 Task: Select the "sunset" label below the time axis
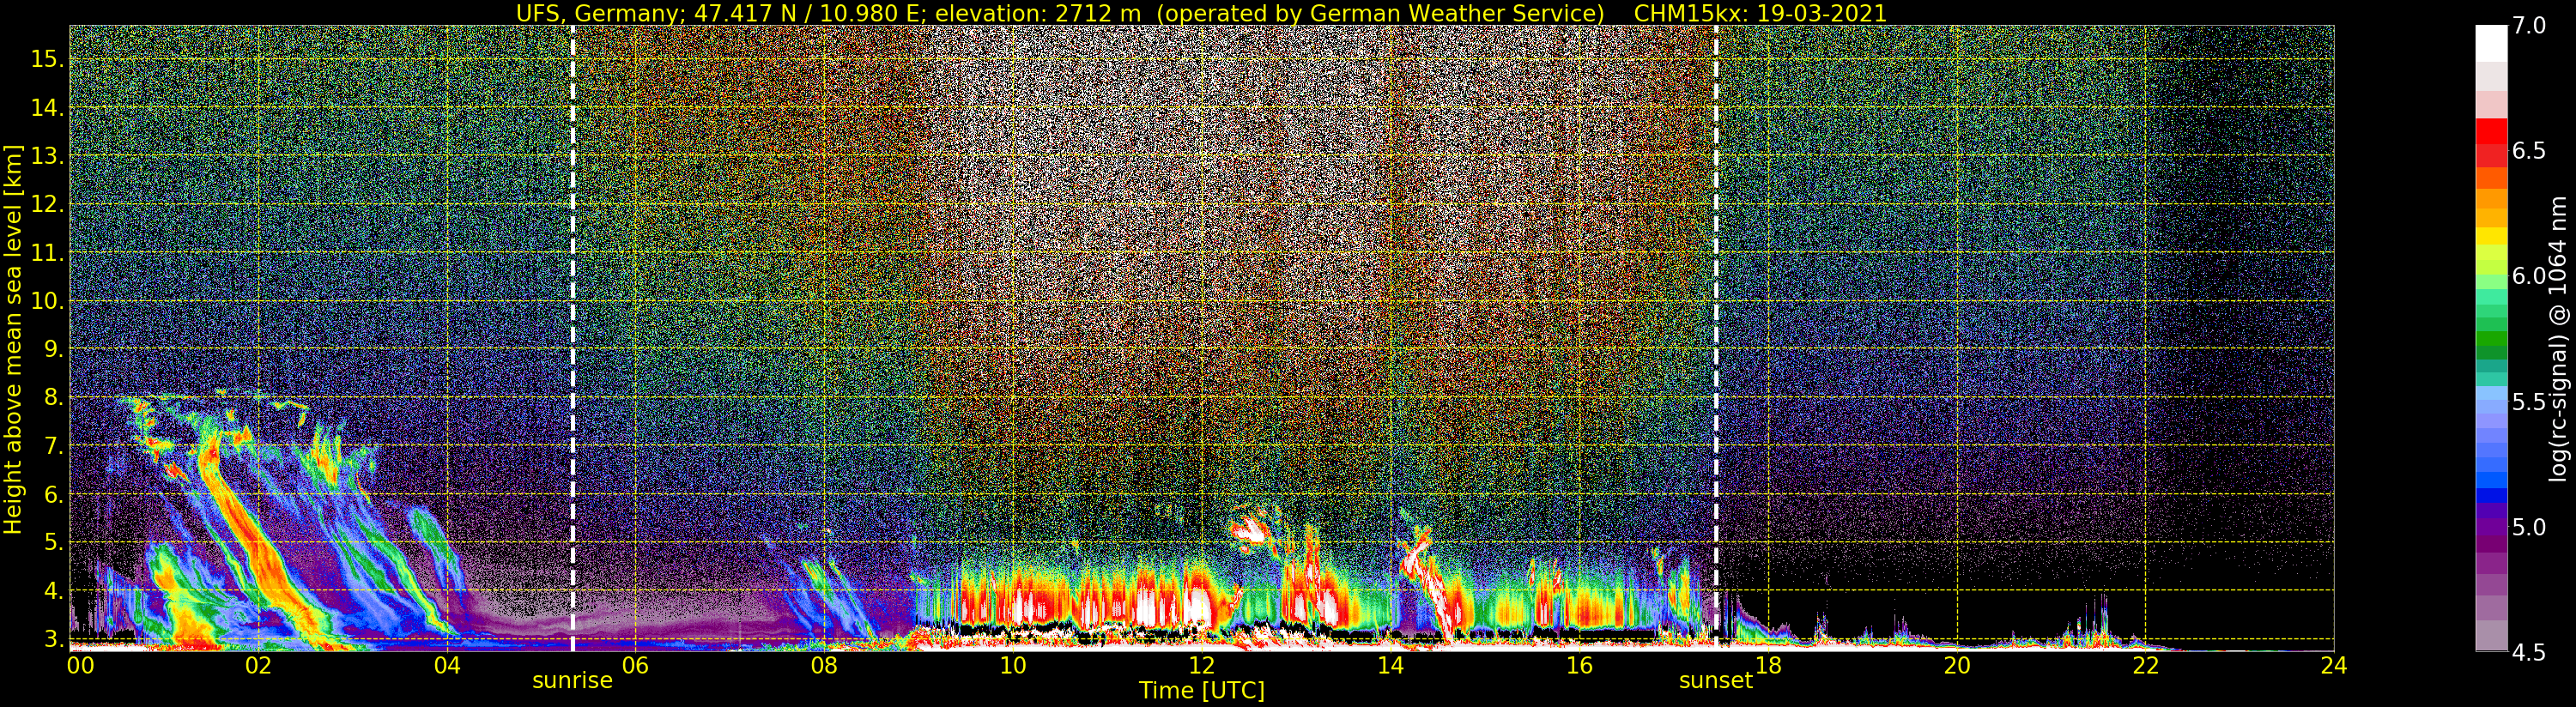1715,681
